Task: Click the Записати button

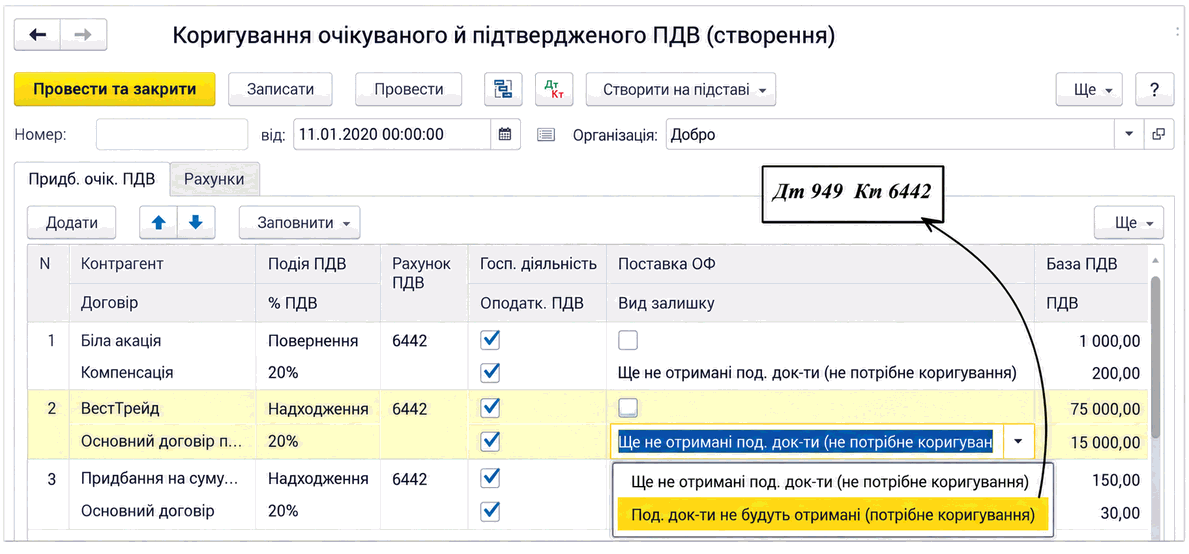Action: pos(281,89)
